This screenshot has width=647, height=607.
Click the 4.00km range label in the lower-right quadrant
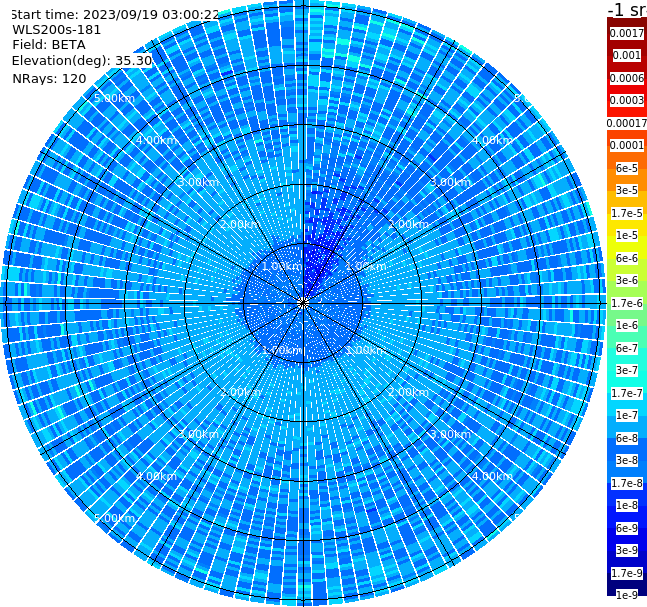[x=492, y=476]
